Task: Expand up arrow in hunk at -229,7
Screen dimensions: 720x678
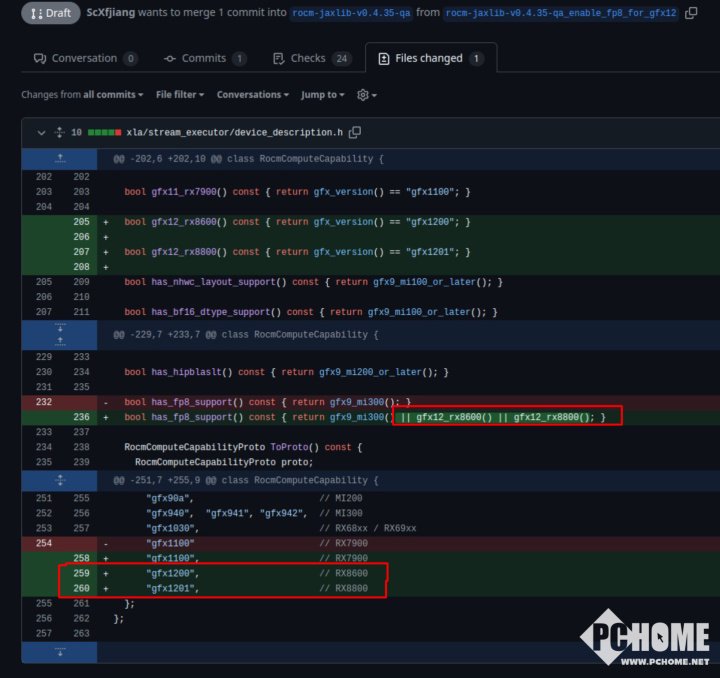Action: click(x=60, y=341)
